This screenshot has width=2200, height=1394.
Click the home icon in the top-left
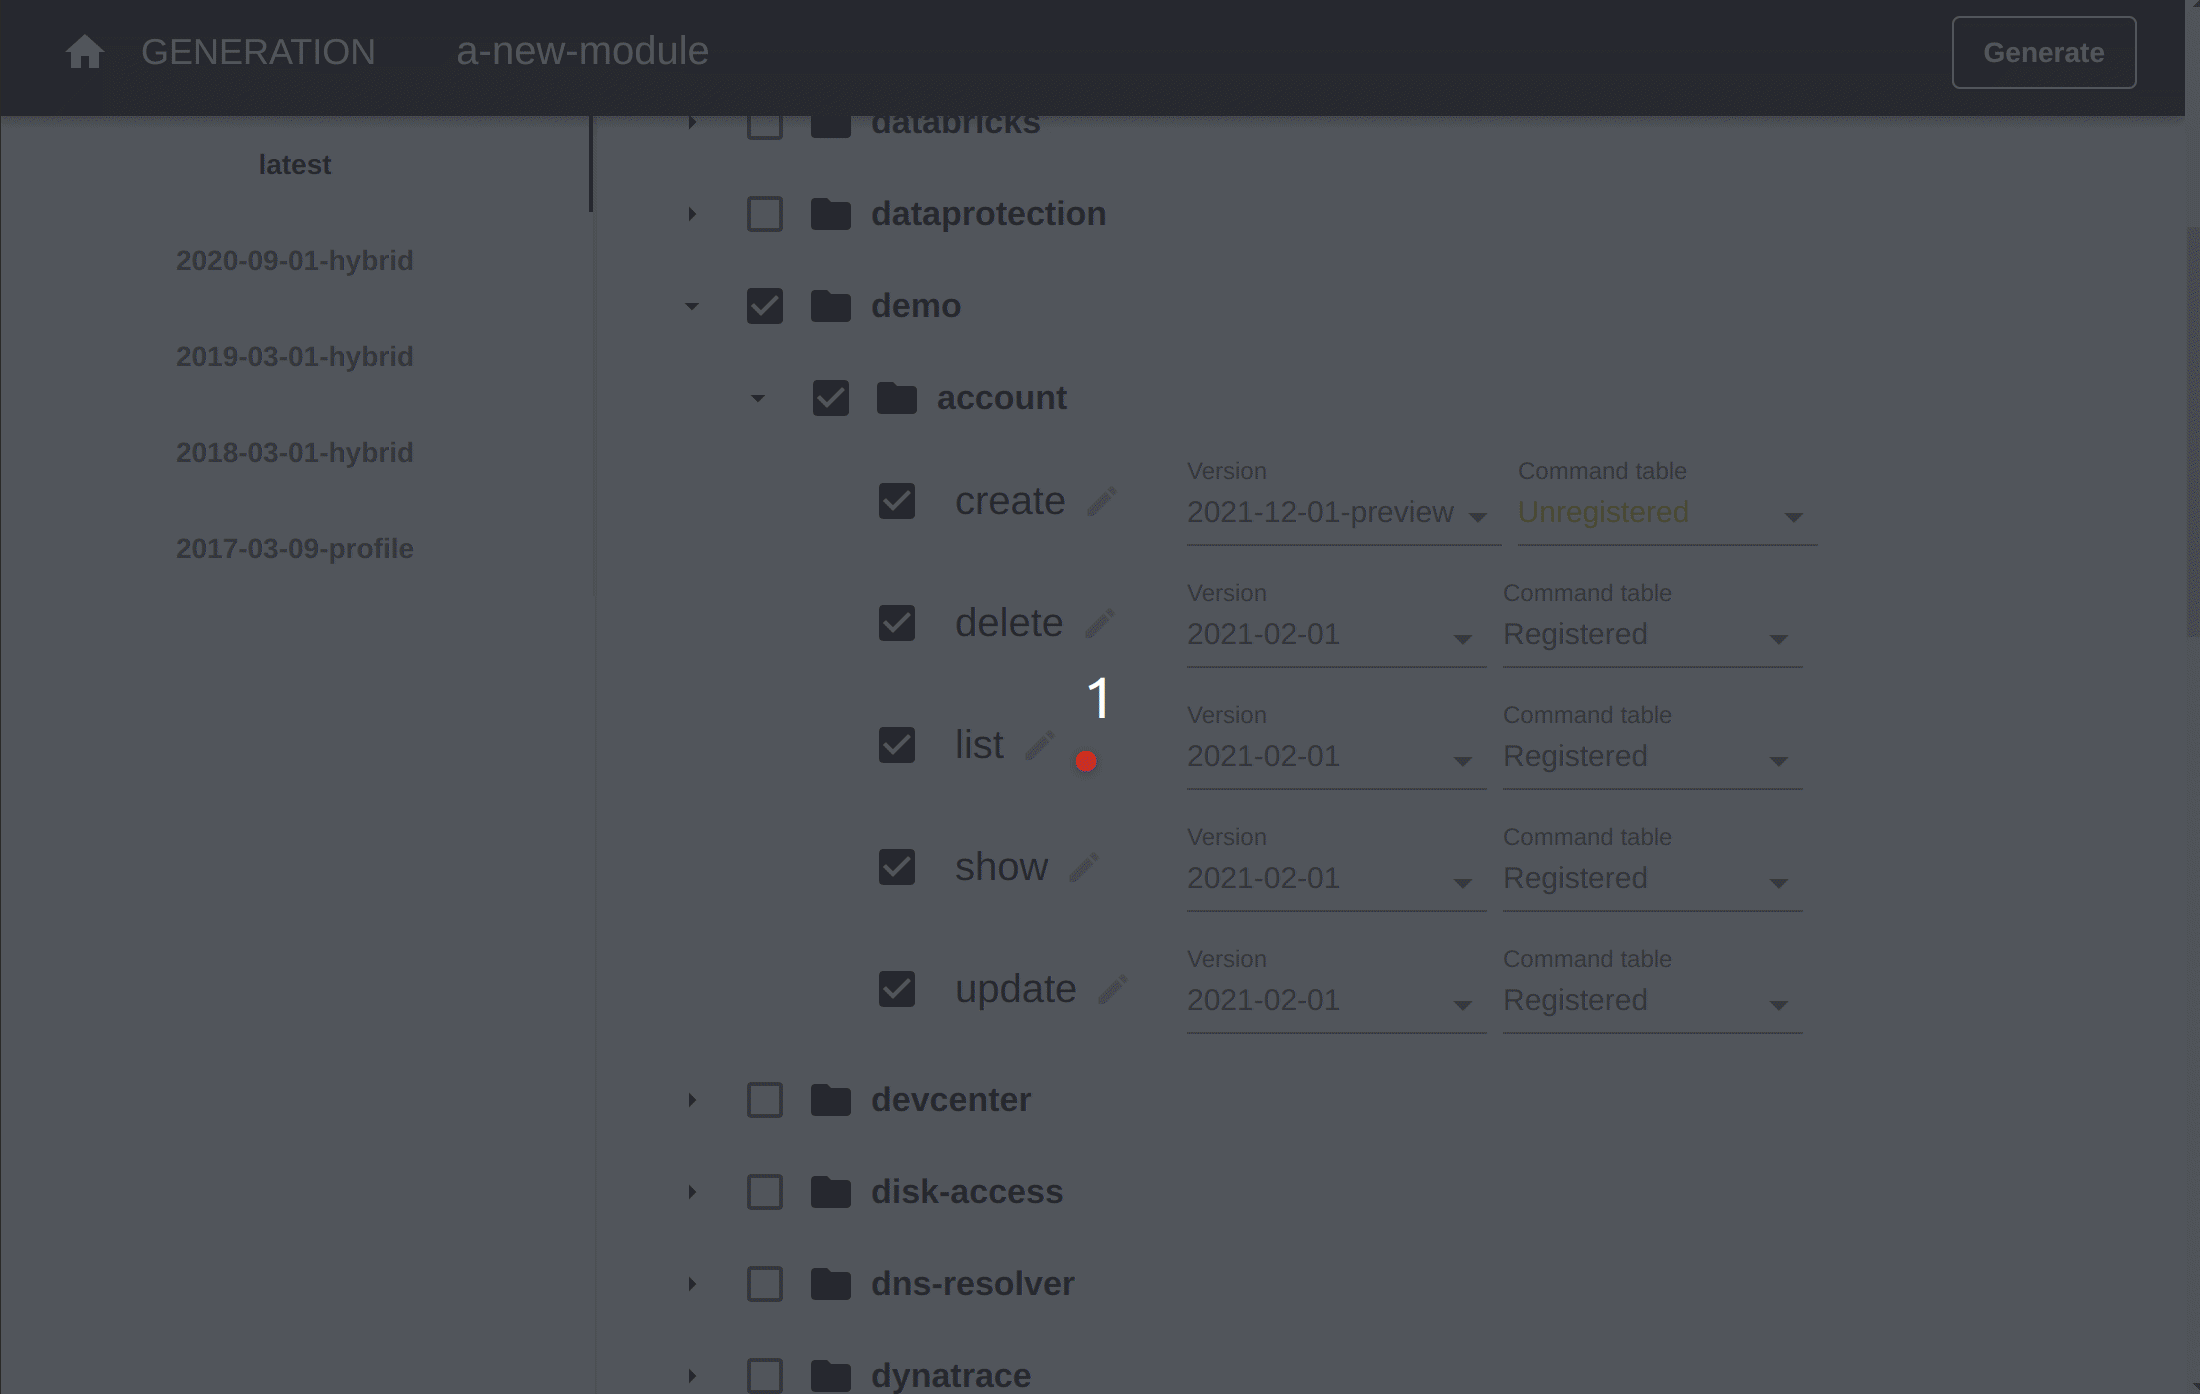[83, 51]
